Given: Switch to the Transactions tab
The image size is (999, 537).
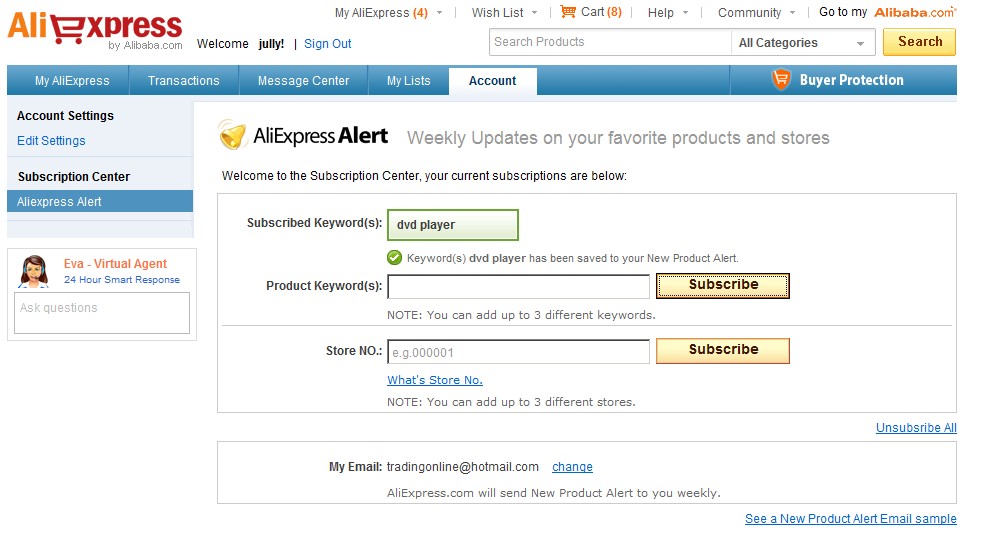Looking at the screenshot, I should click(x=183, y=81).
